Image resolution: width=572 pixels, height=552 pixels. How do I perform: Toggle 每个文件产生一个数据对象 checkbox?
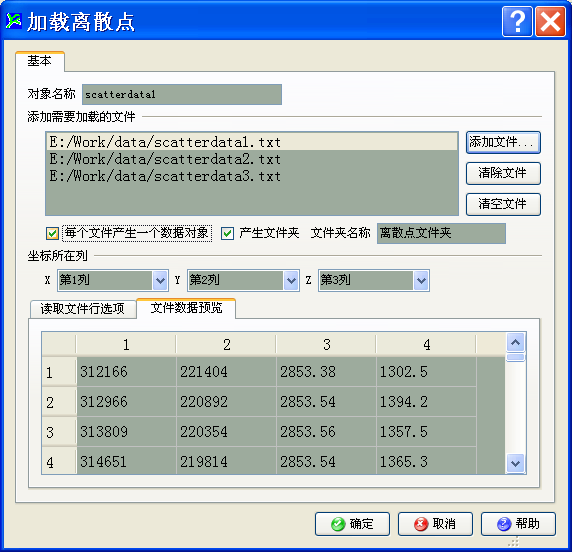click(52, 233)
